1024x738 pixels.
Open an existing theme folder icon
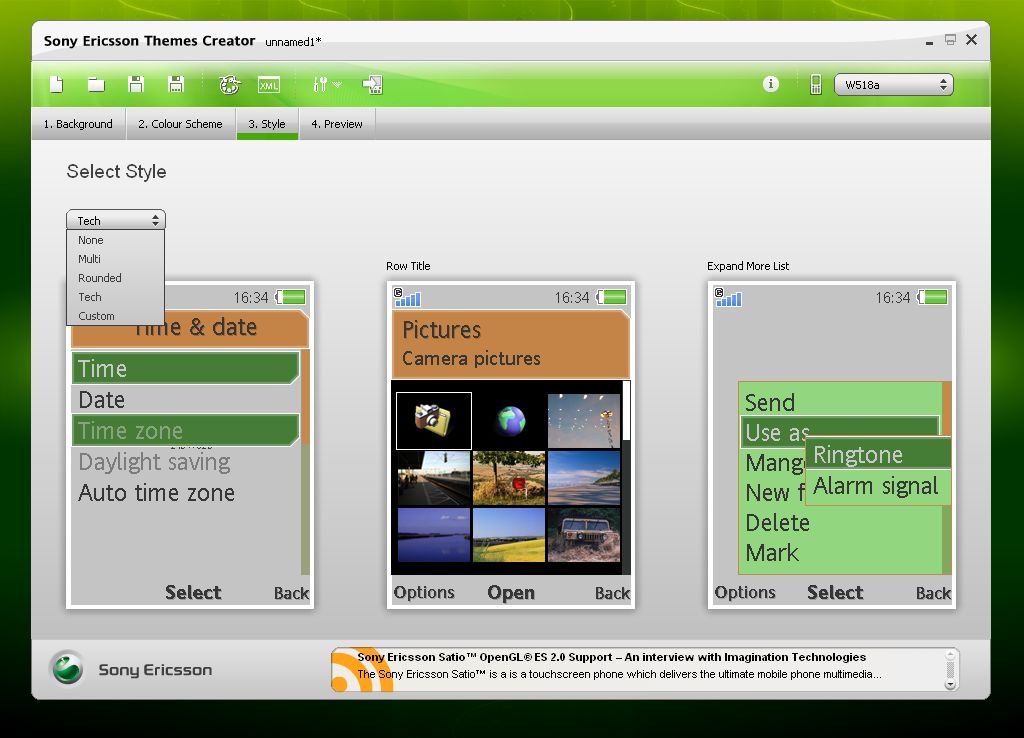(96, 84)
